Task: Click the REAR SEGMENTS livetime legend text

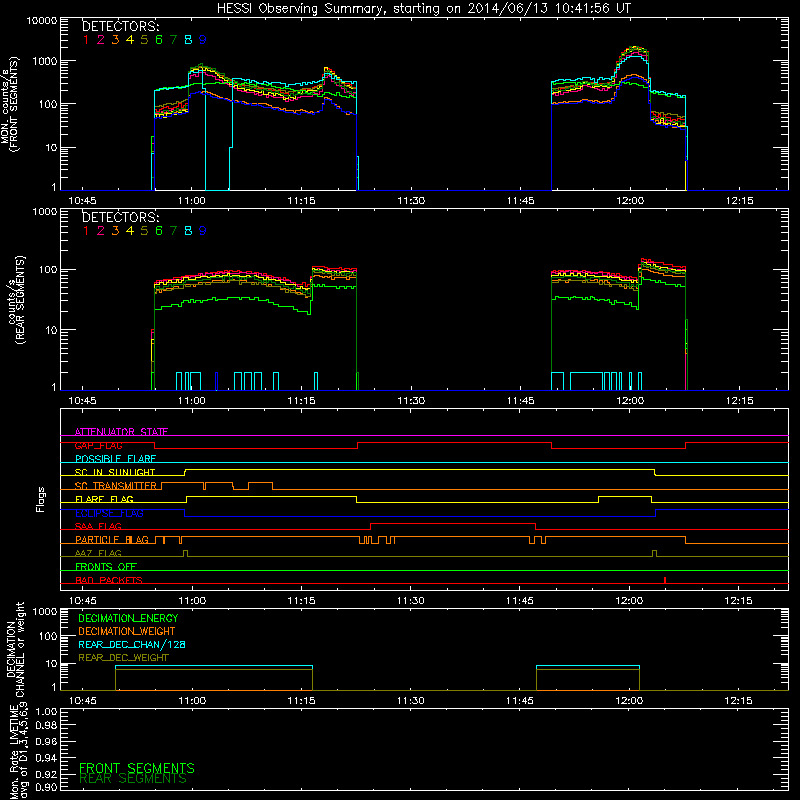Action: coord(133,779)
